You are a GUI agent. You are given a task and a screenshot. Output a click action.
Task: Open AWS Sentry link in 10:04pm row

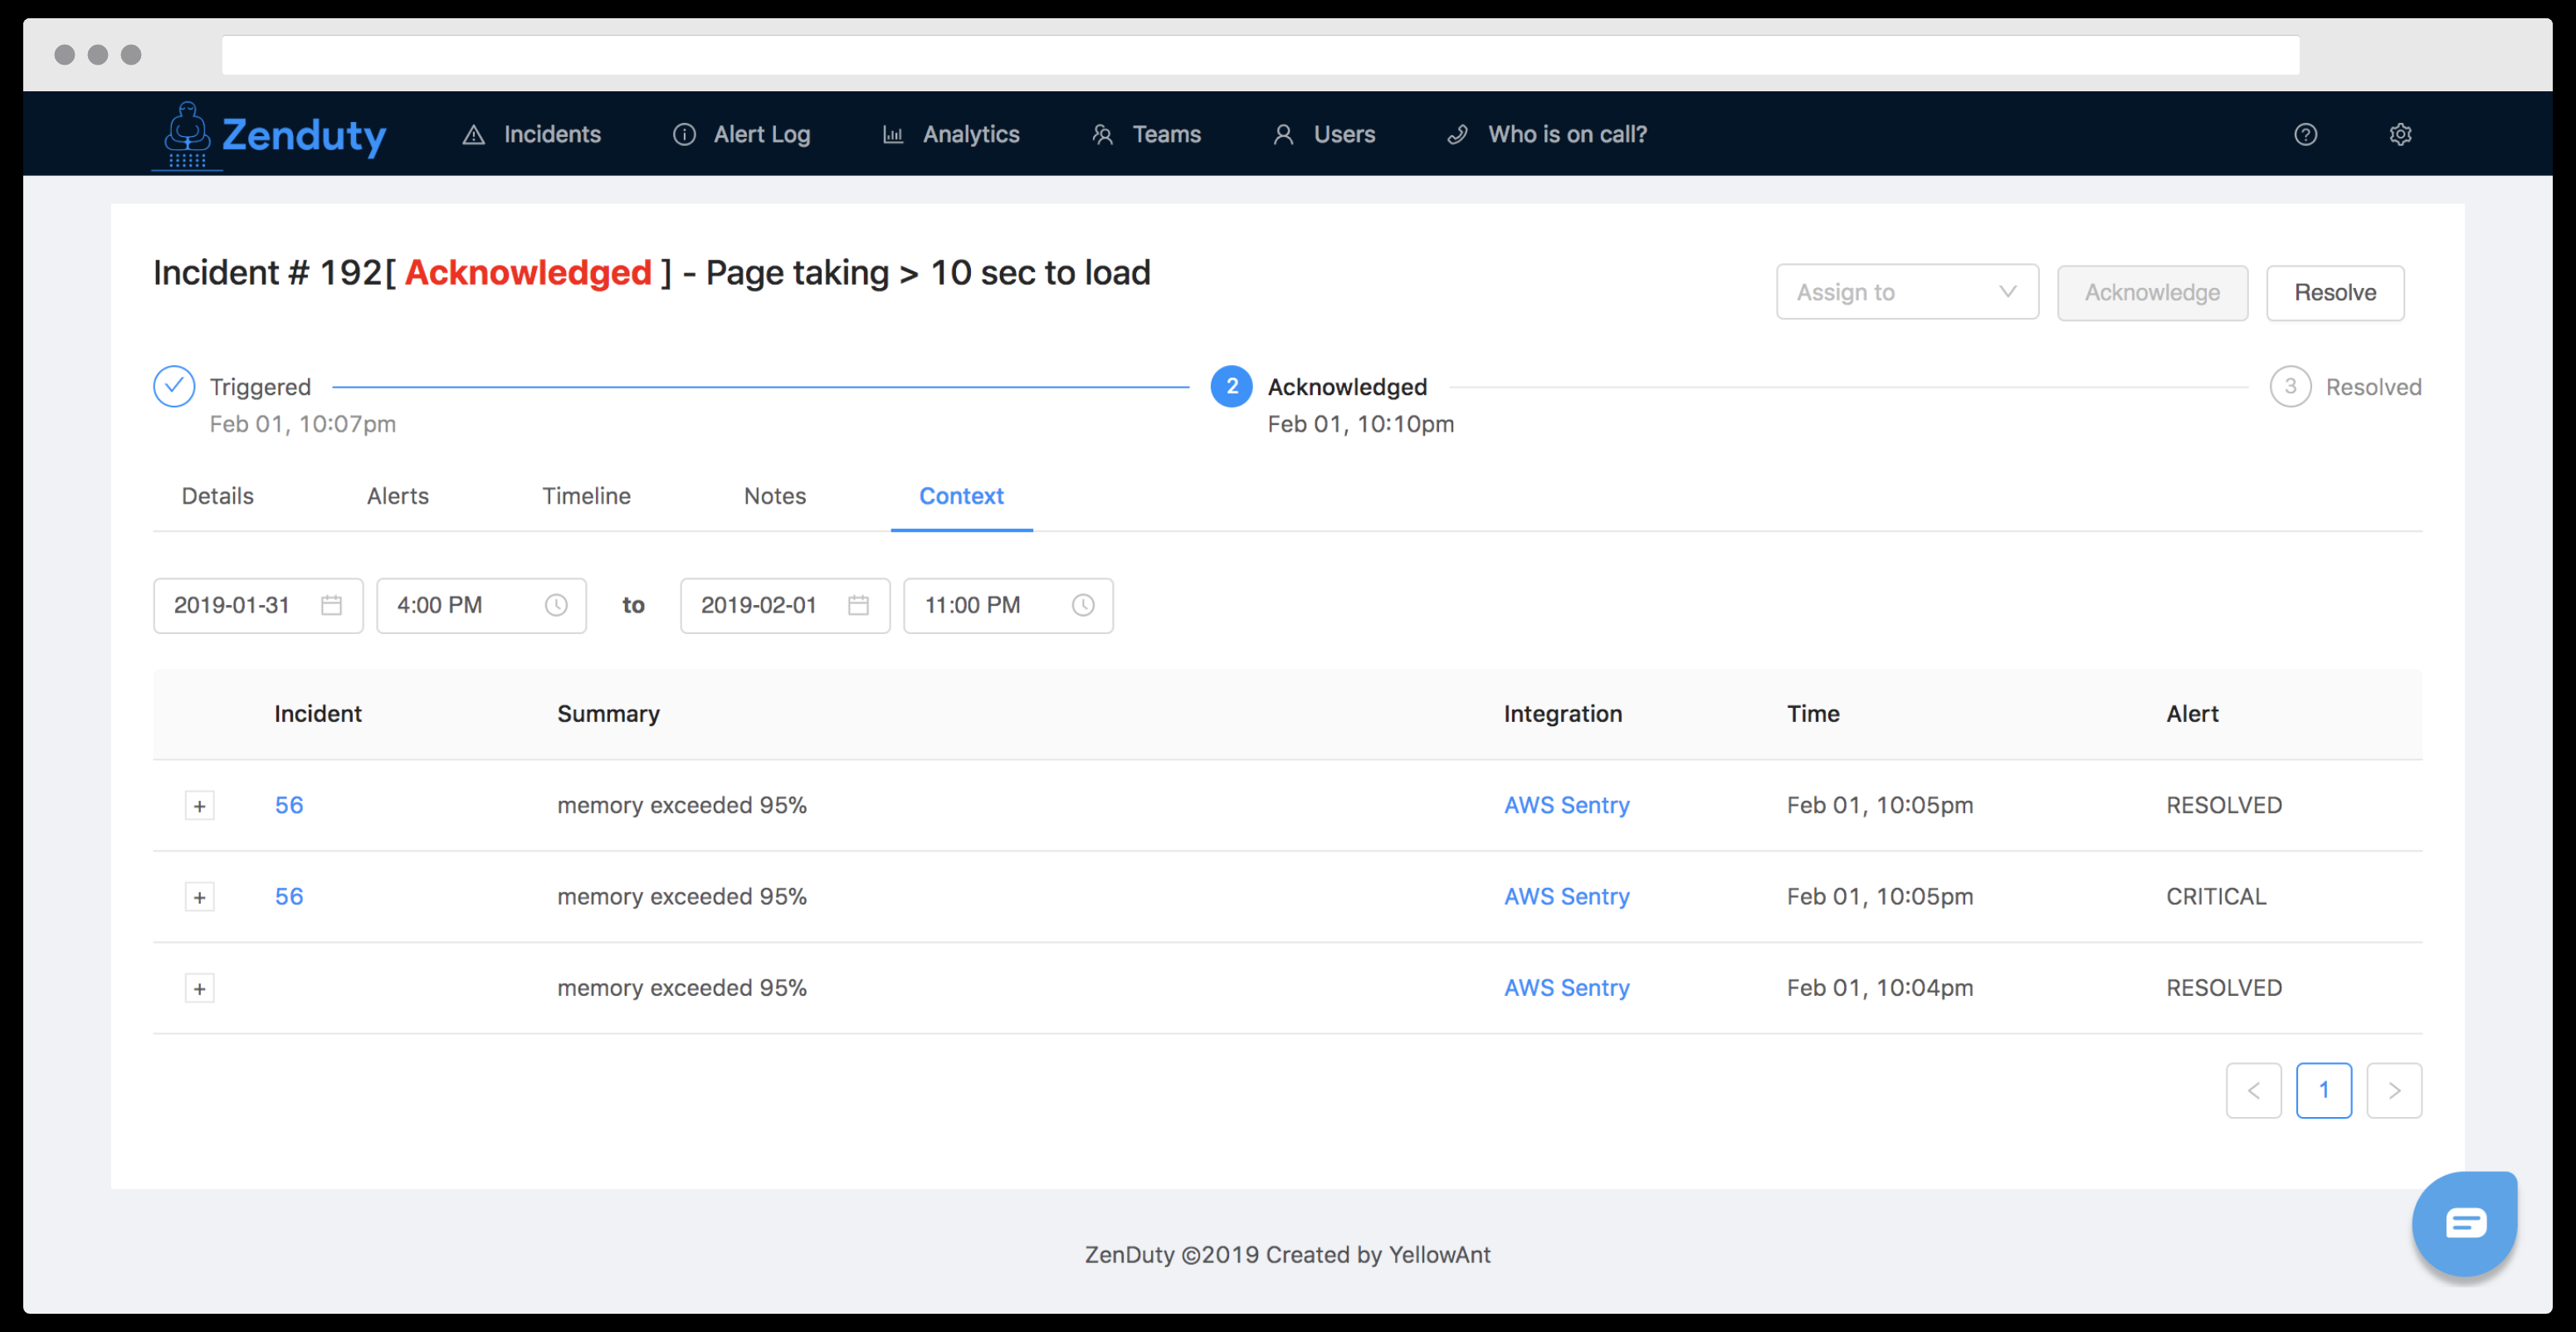pos(1566,987)
